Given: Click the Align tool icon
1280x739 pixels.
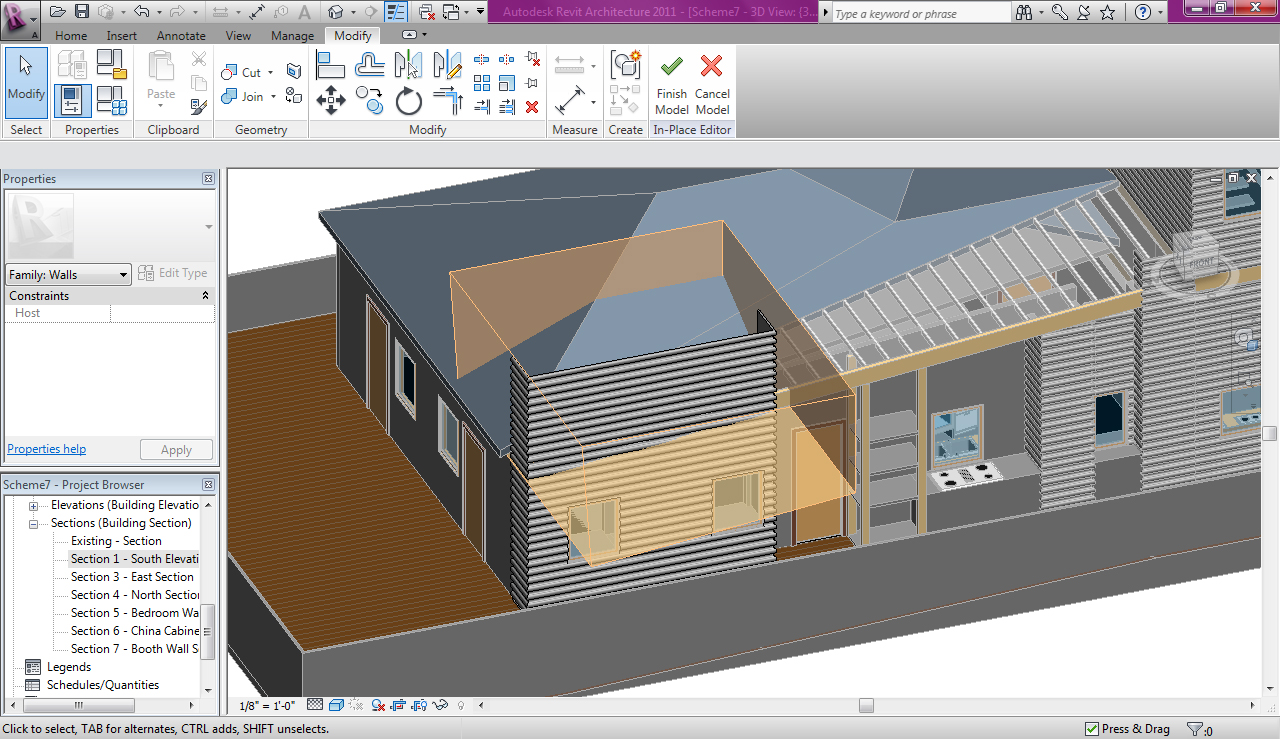Looking at the screenshot, I should click(331, 66).
